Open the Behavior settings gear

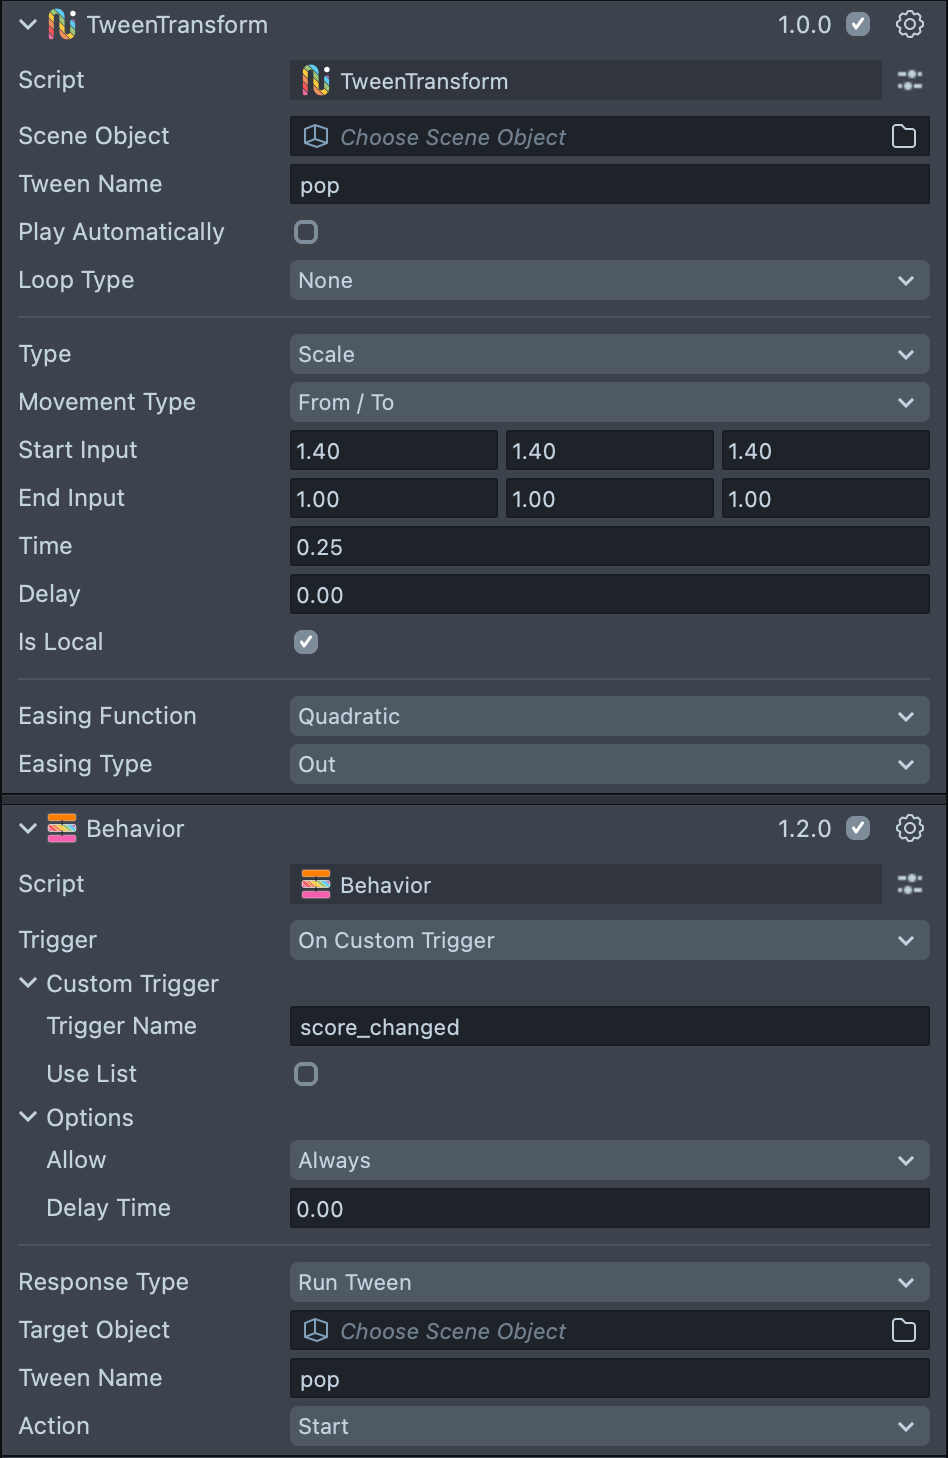click(x=909, y=828)
